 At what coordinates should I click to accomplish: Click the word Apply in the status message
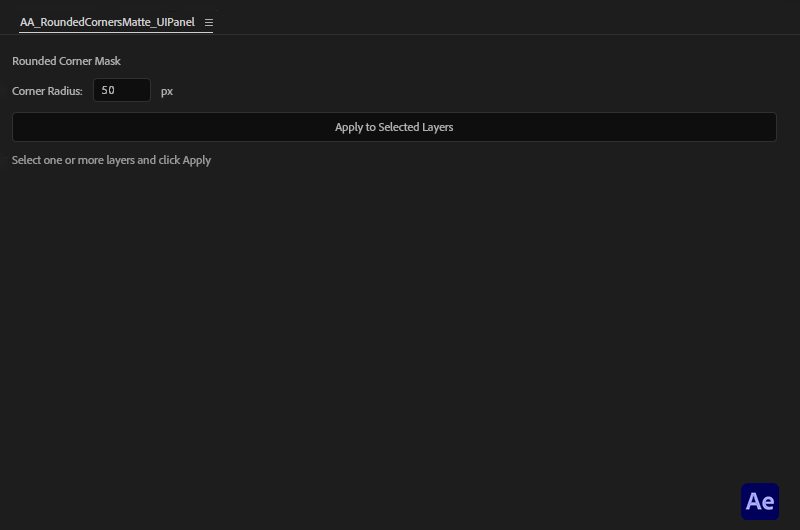pyautogui.click(x=197, y=160)
